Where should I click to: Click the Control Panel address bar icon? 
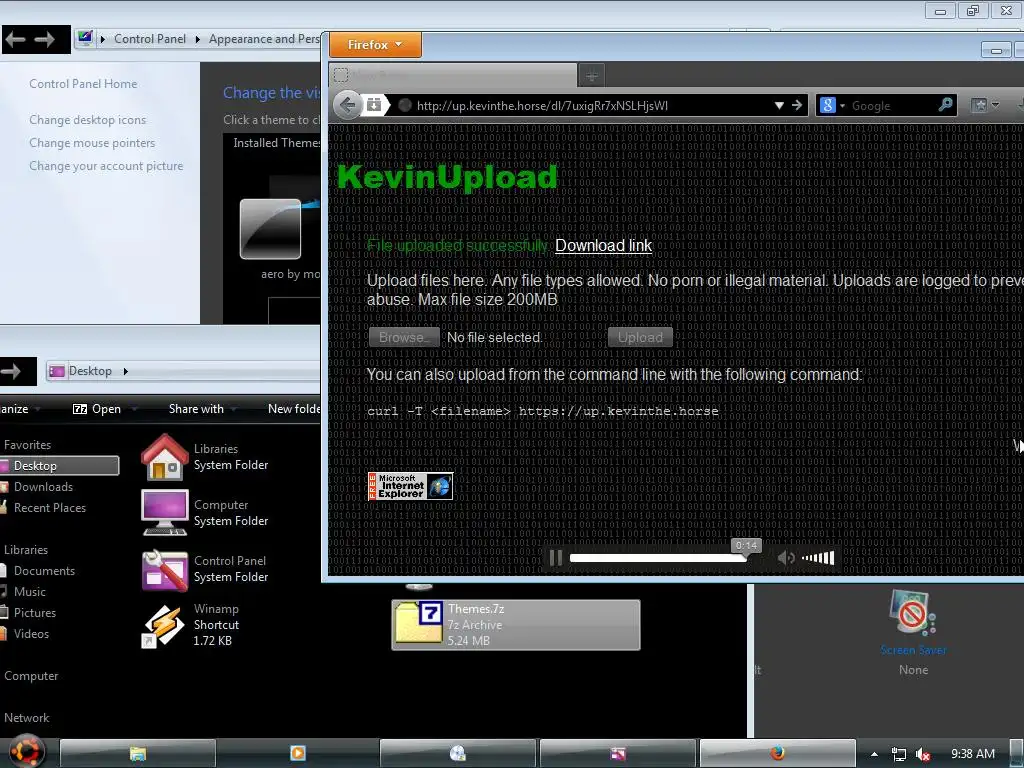point(85,39)
